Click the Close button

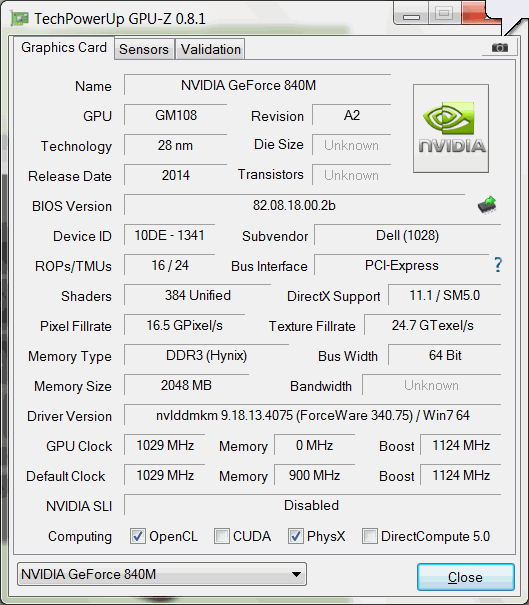(x=465, y=577)
